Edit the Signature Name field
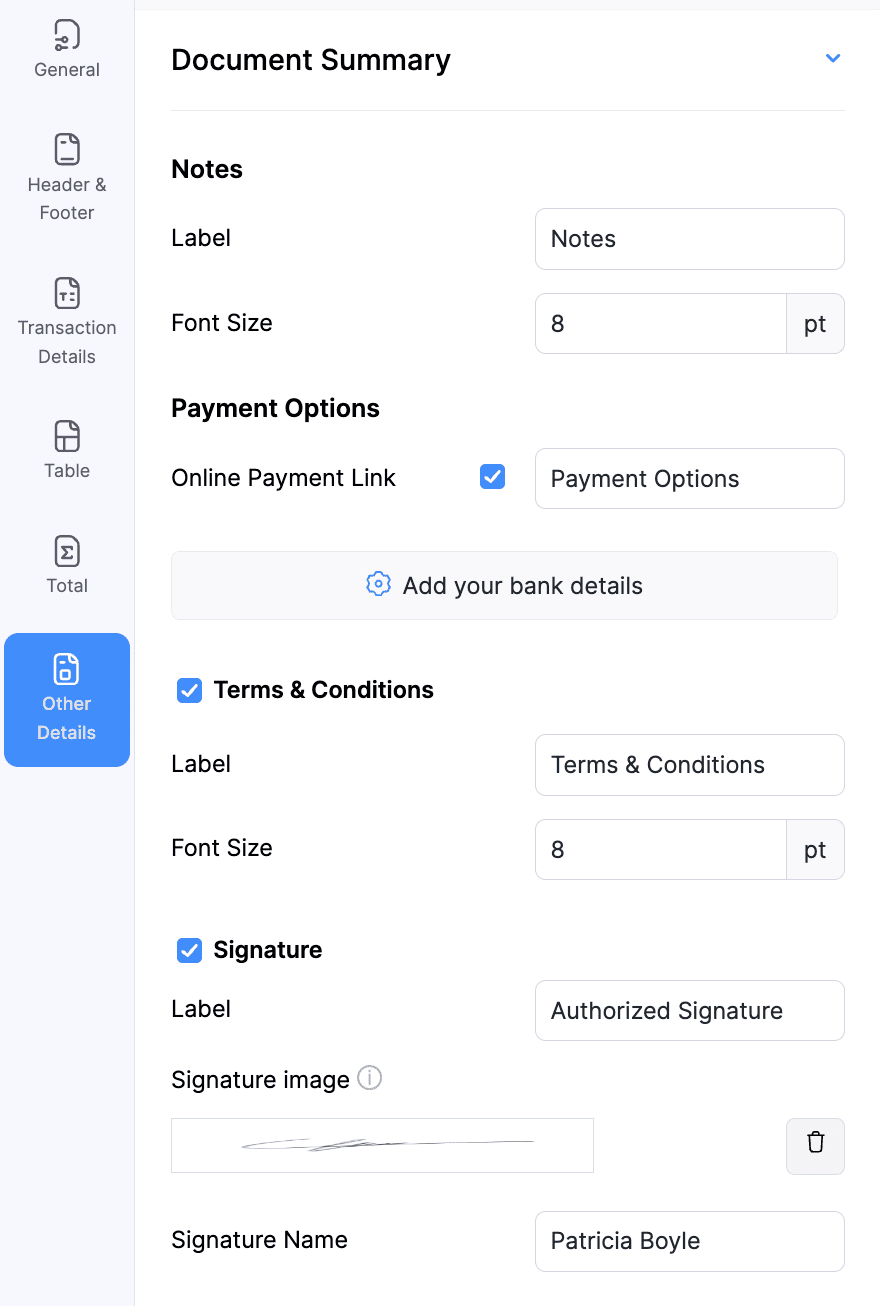 [689, 1241]
